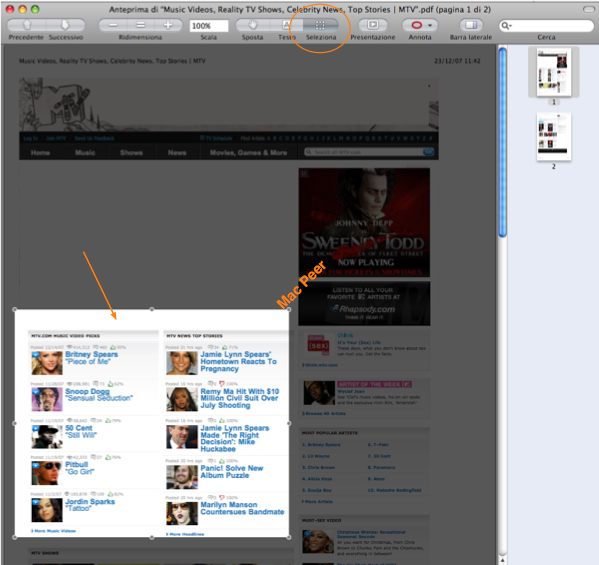
Task: Open the Annota dropdown arrow
Action: click(x=430, y=25)
